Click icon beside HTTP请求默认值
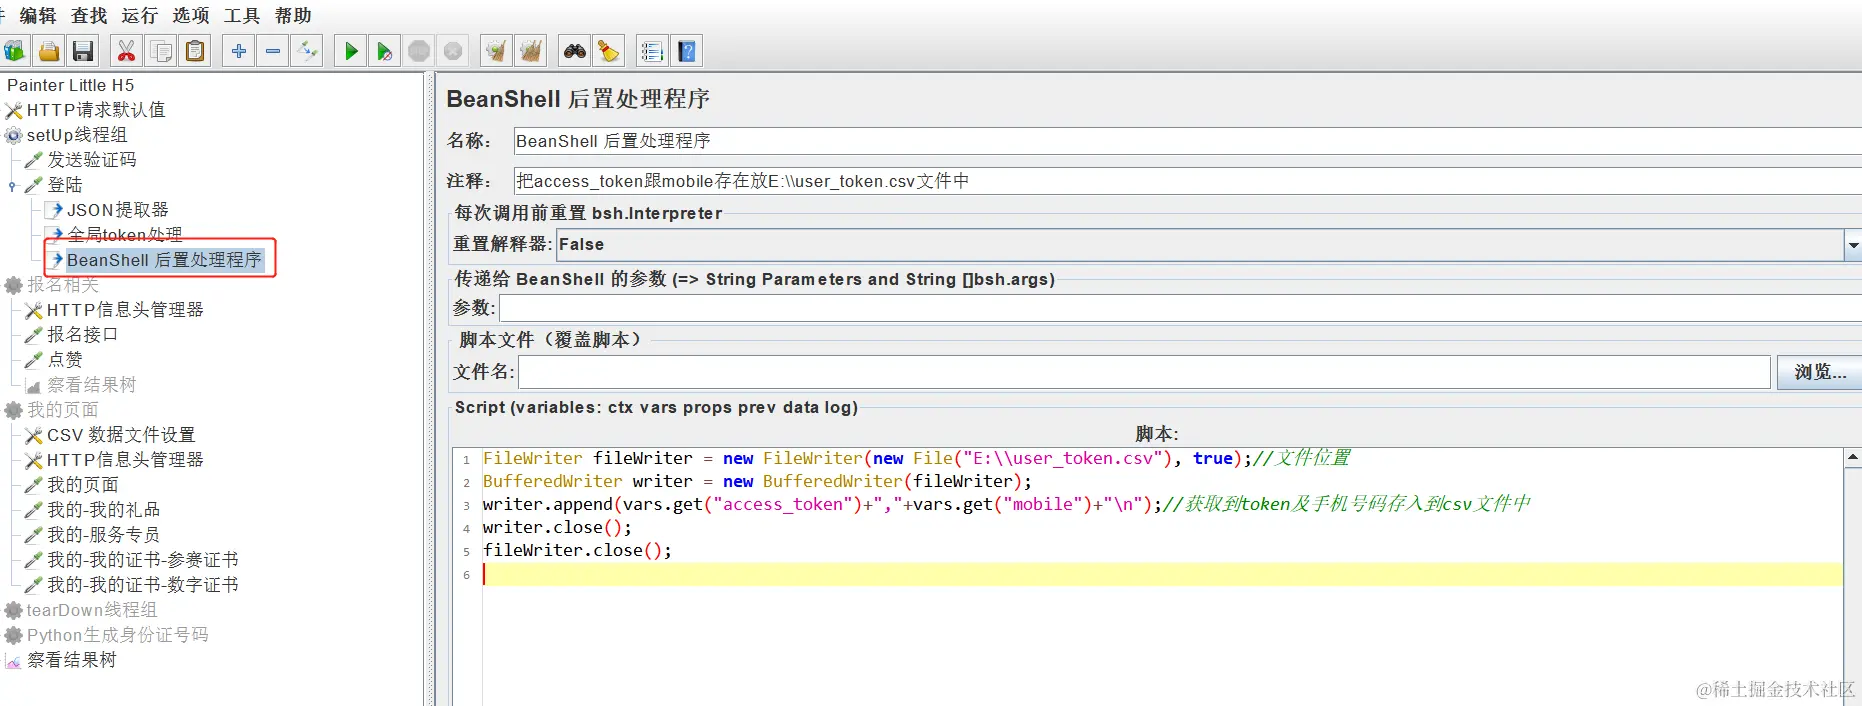Image resolution: width=1862 pixels, height=706 pixels. pyautogui.click(x=14, y=110)
